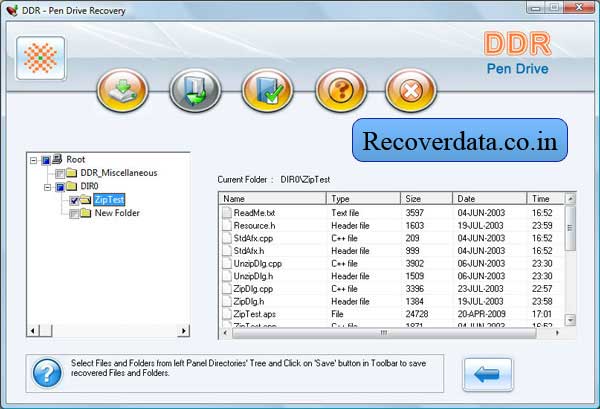Click the DDR app icon in title bar
This screenshot has height=409, width=600.
(12, 10)
